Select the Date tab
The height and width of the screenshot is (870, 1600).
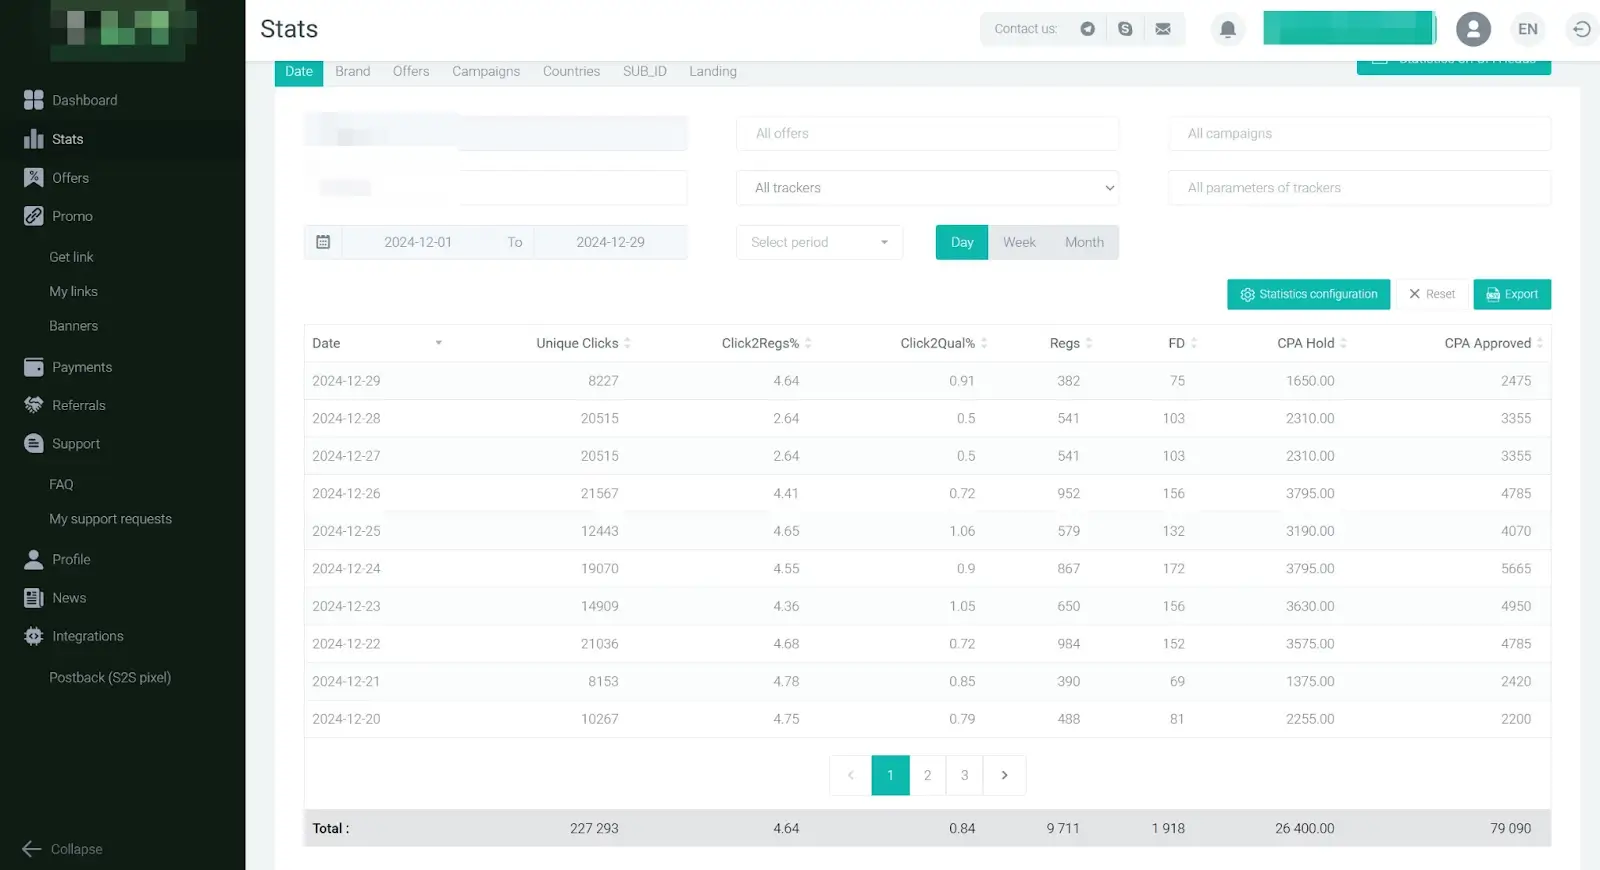click(299, 72)
